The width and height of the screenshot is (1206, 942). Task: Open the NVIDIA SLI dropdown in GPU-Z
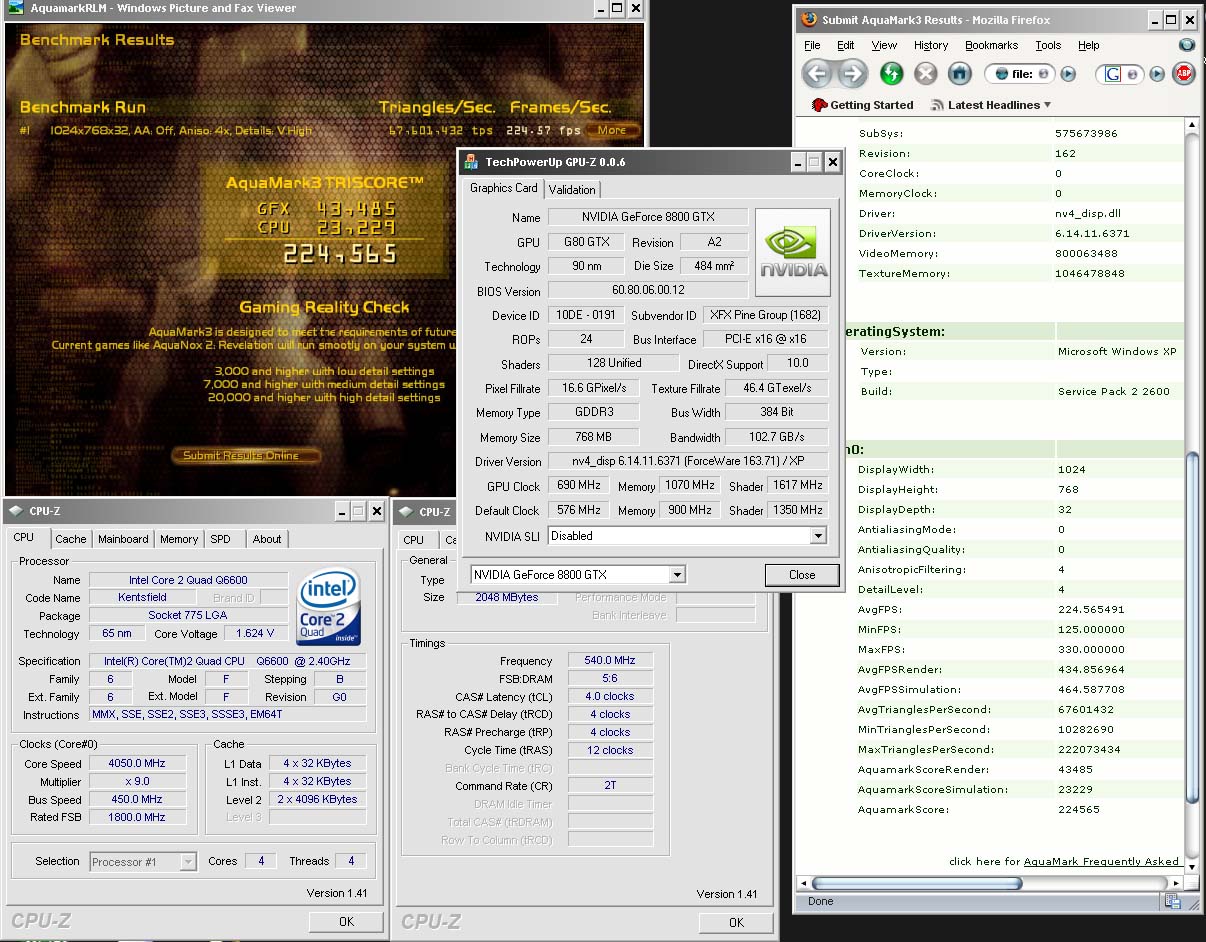coord(818,536)
